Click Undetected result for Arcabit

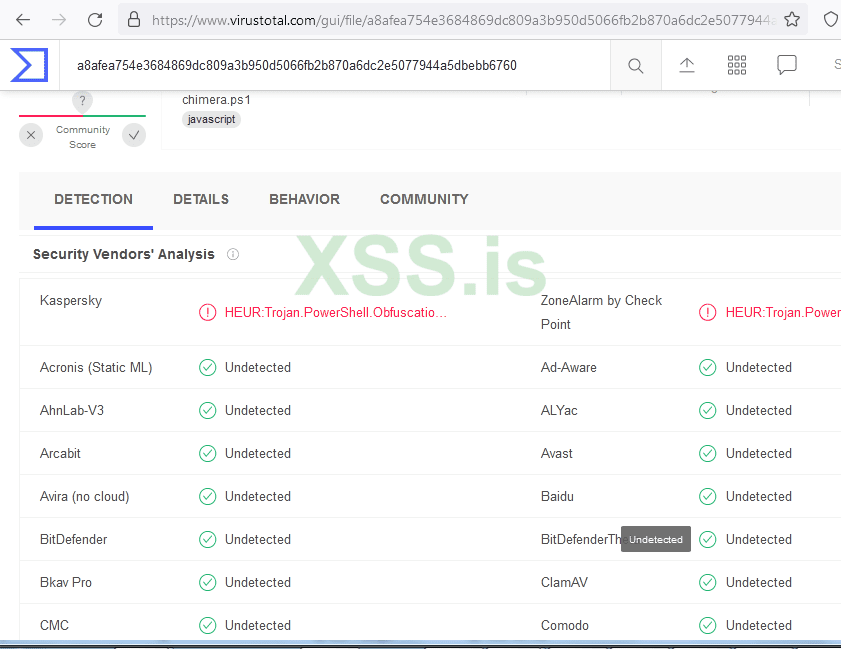(258, 453)
